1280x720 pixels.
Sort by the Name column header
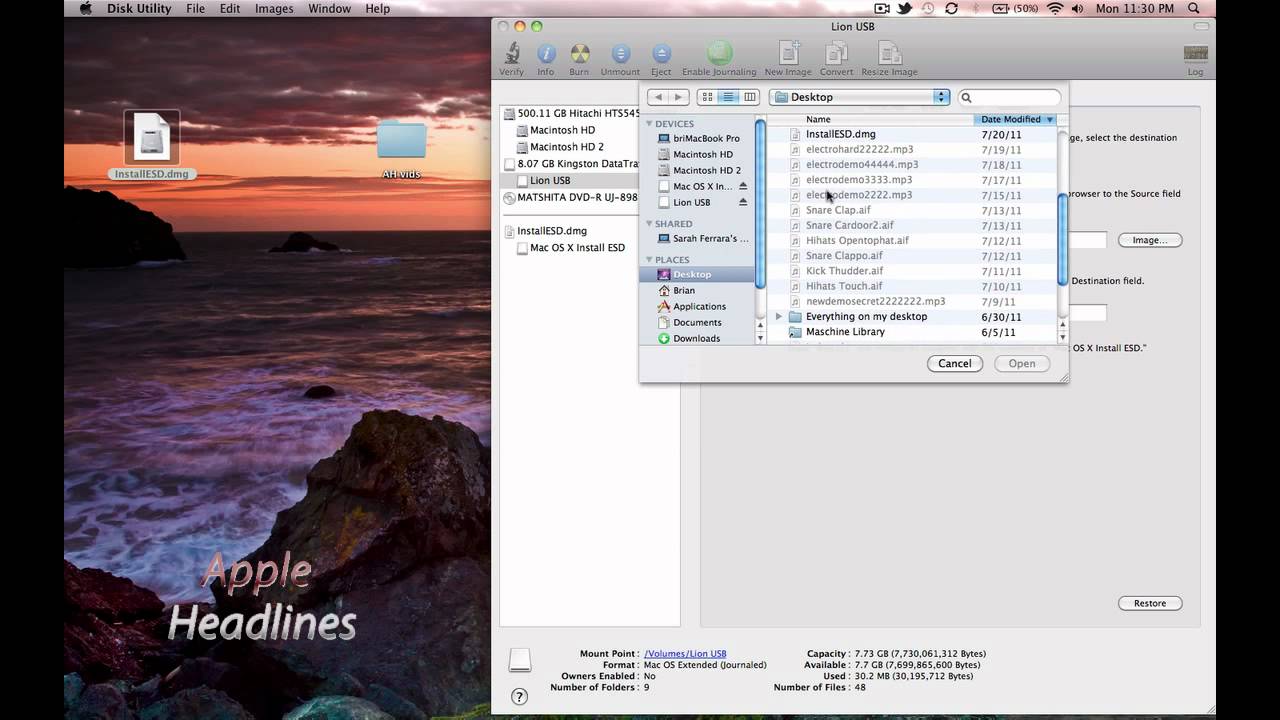870,119
